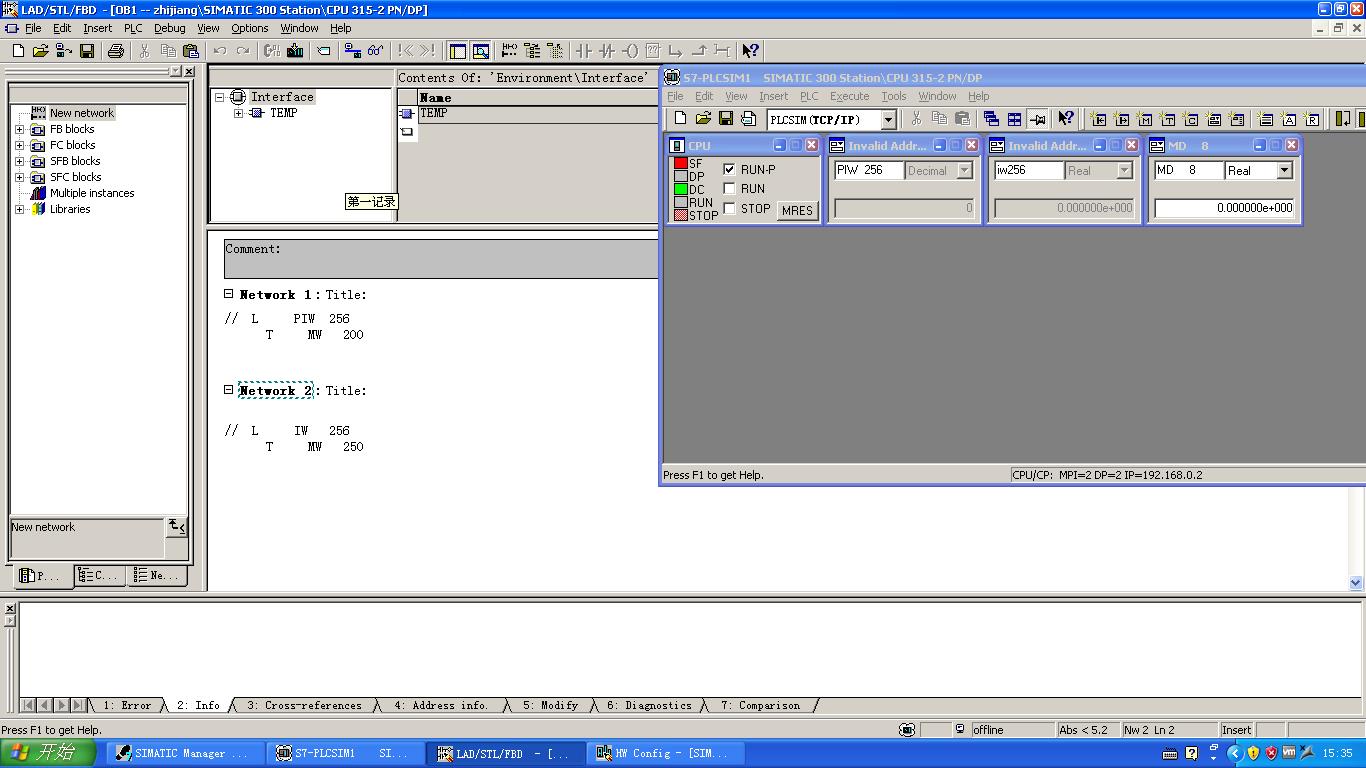Viewport: 1366px width, 768px height.
Task: Toggle the monitor eyeglasses icon
Action: [x=376, y=51]
